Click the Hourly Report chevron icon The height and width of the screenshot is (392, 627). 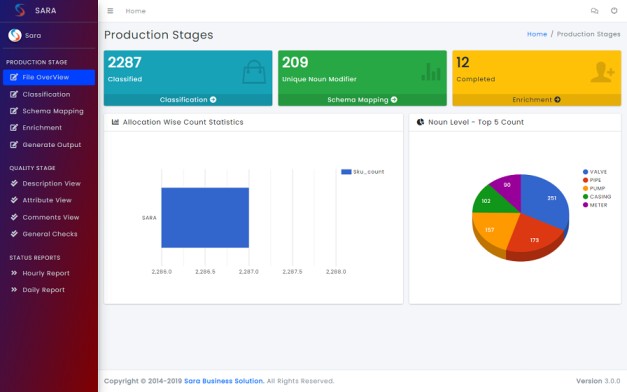[14, 273]
